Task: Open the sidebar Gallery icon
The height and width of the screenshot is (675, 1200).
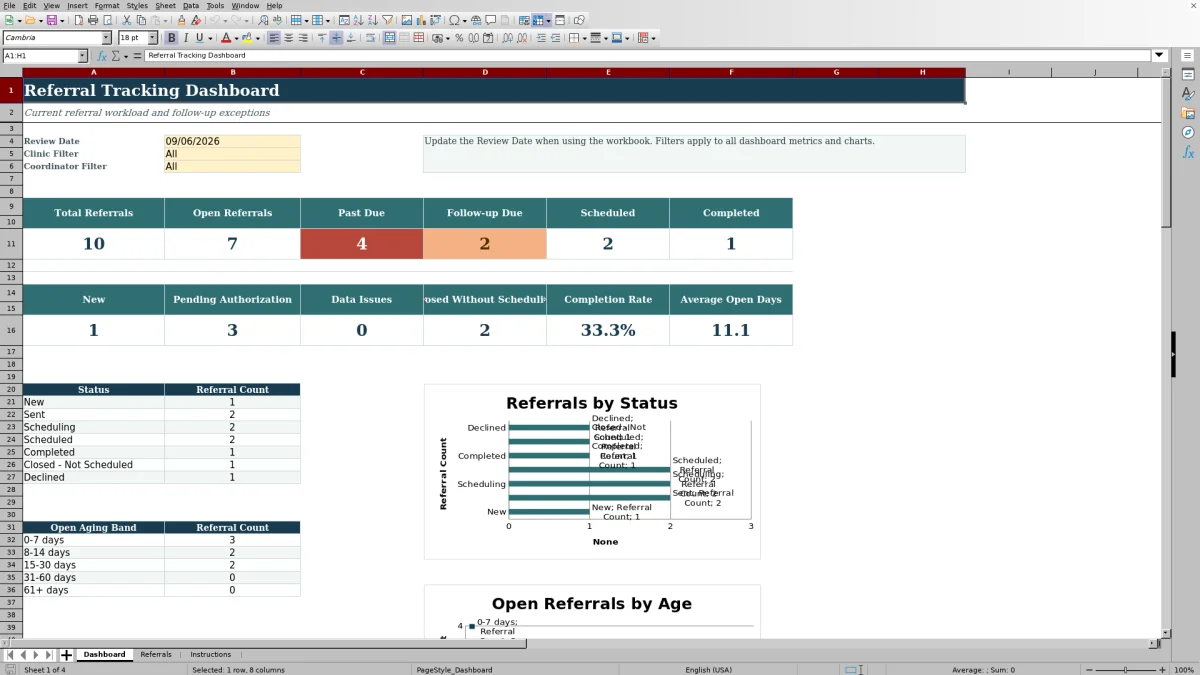Action: [x=1188, y=113]
